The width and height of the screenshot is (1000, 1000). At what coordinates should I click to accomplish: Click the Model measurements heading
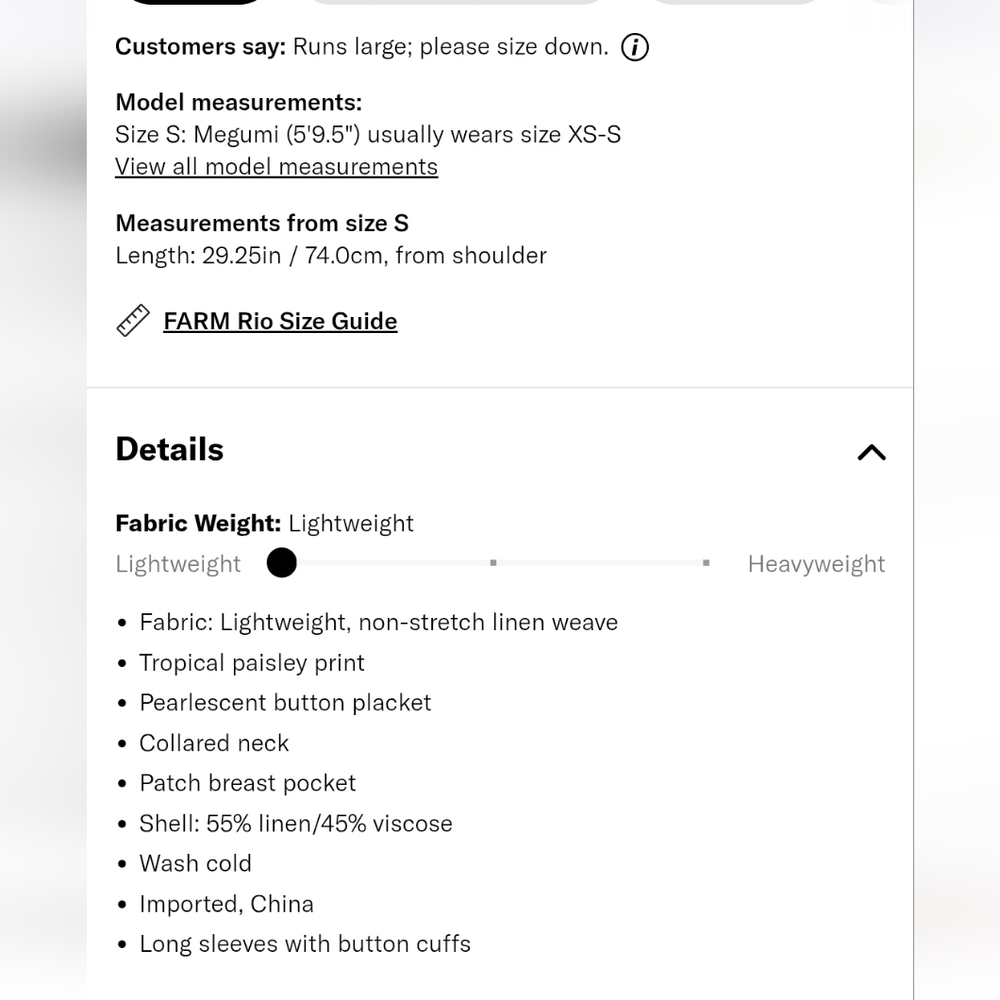pyautogui.click(x=239, y=102)
